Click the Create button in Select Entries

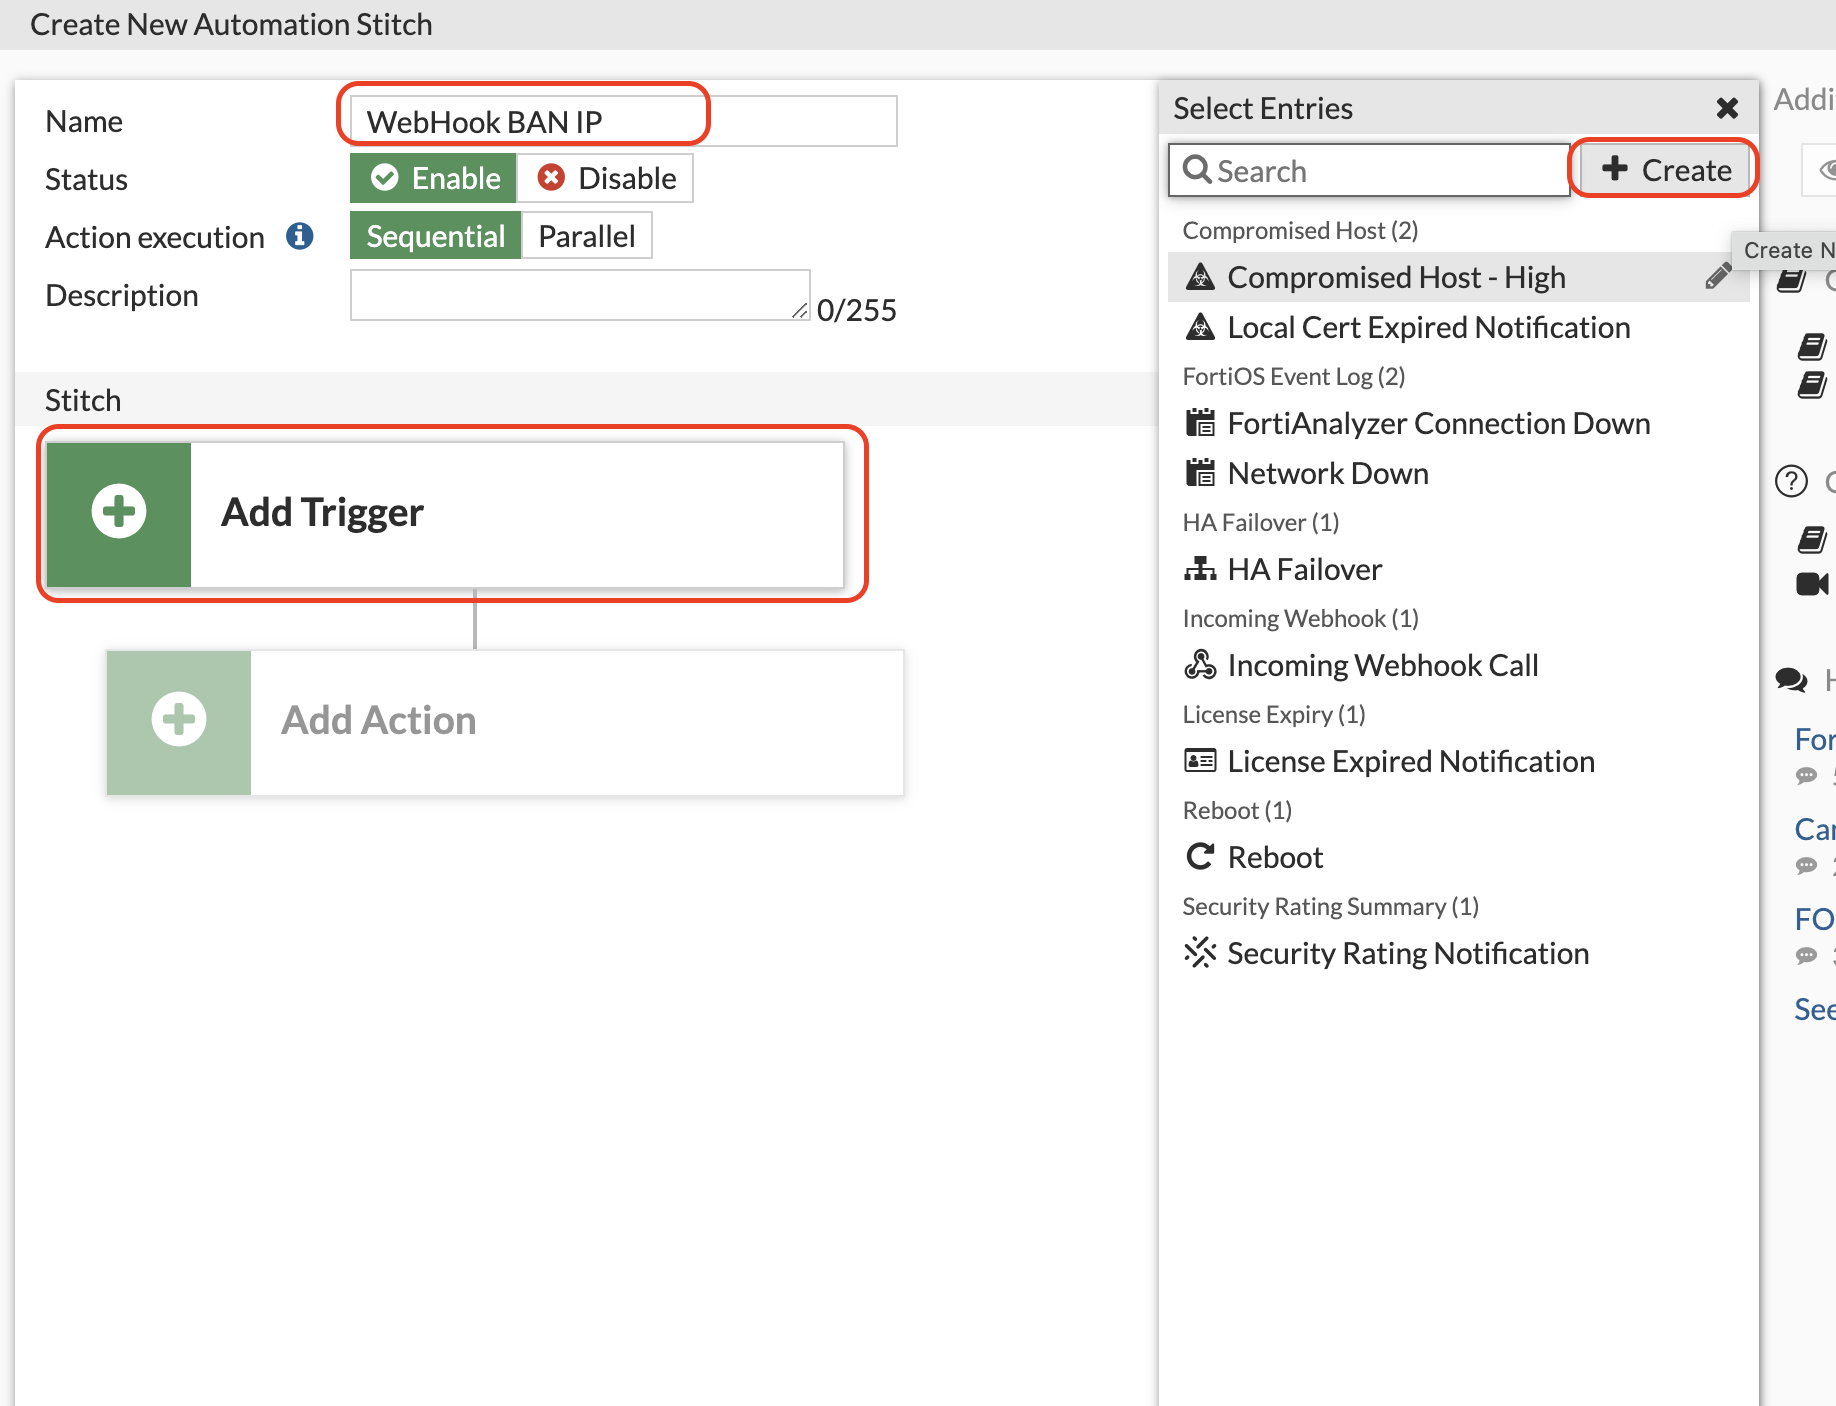click(1663, 168)
